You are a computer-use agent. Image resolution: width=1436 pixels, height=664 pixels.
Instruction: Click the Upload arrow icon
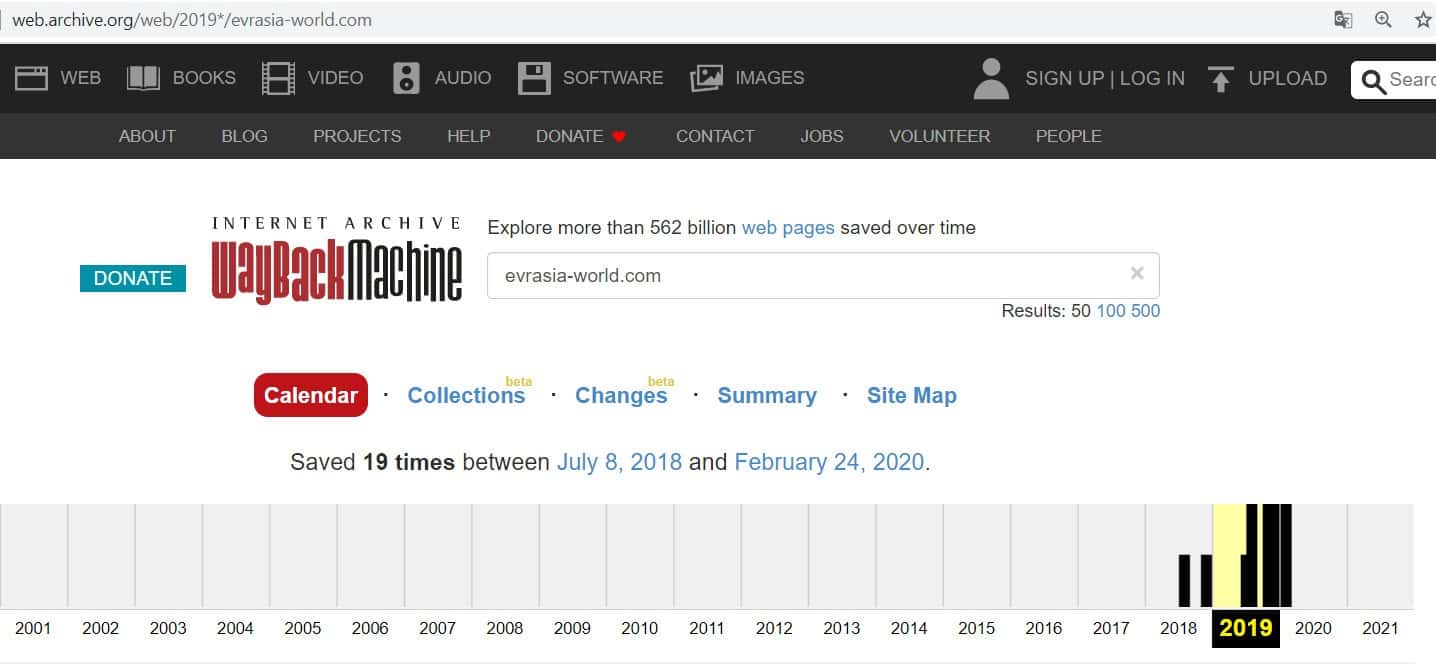pyautogui.click(x=1220, y=78)
